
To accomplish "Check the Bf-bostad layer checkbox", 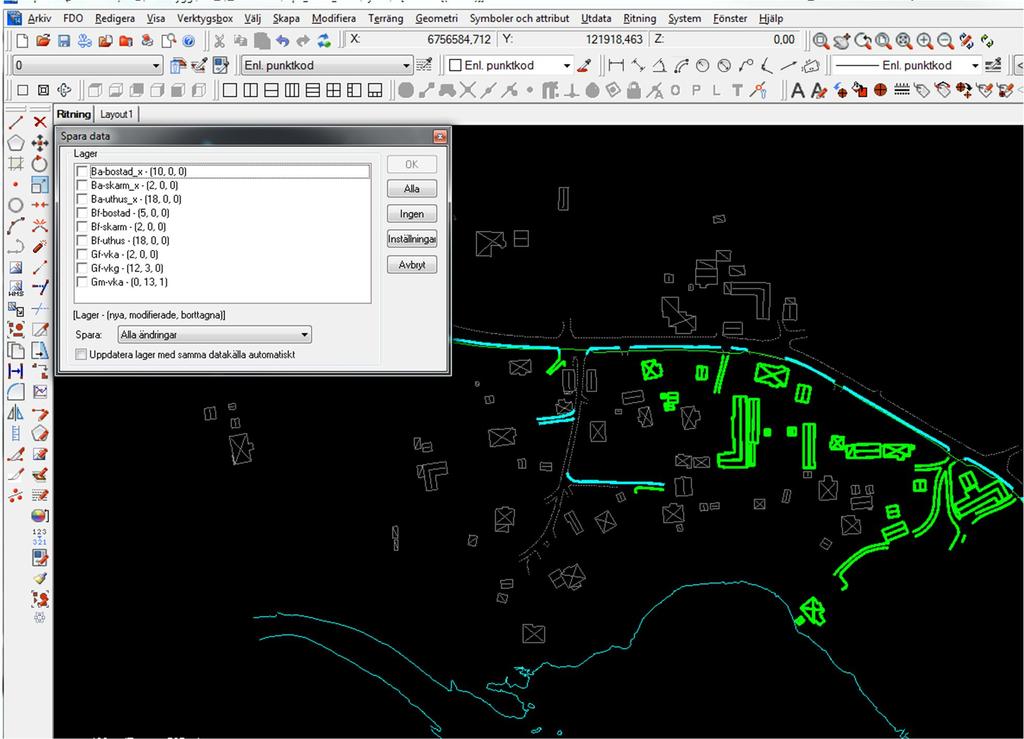I will pyautogui.click(x=82, y=213).
